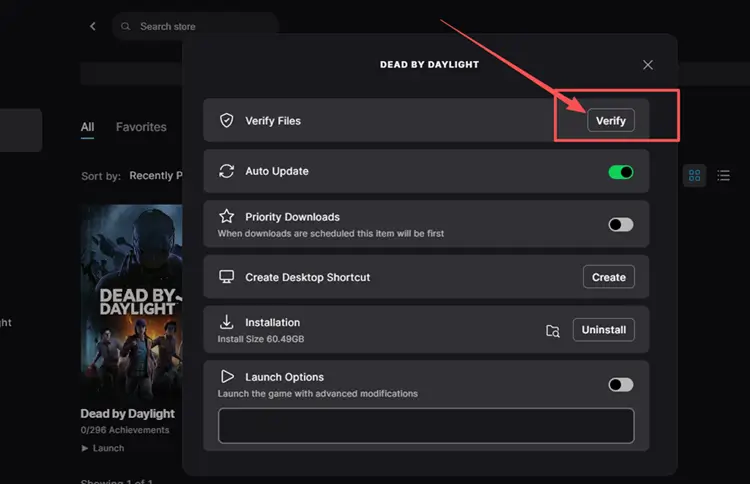Screen dimensions: 750x484
Task: Click the Priority Downloads star icon
Action: 226,217
